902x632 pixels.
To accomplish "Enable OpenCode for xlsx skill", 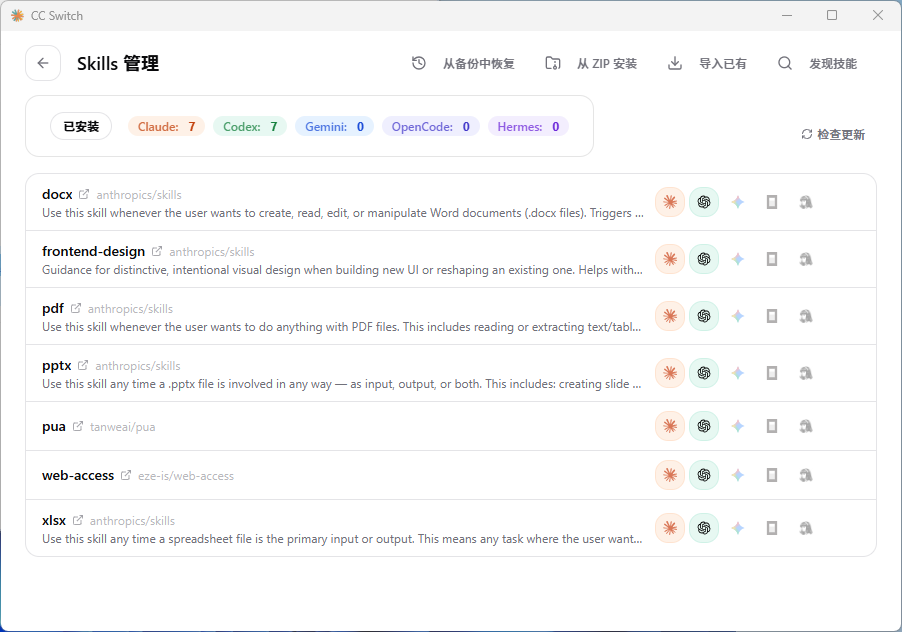I will tap(772, 528).
